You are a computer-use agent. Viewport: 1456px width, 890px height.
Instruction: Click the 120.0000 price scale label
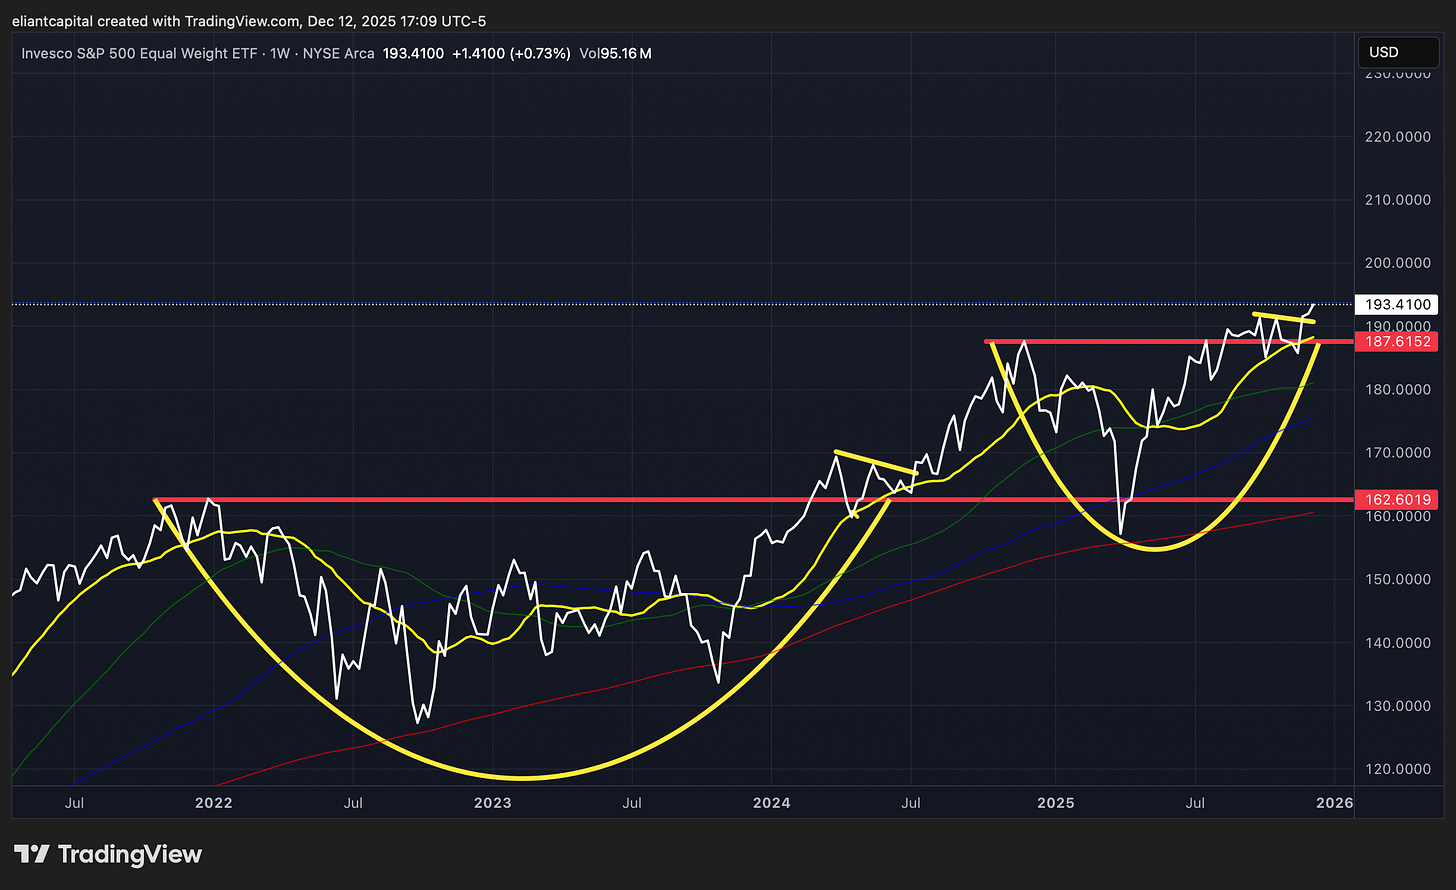click(x=1398, y=769)
